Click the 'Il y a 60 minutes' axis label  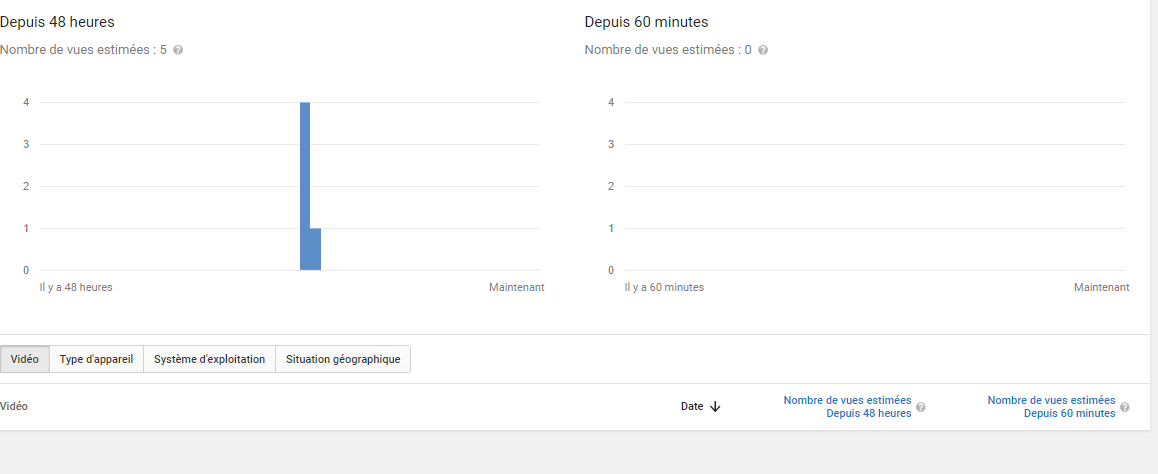pos(664,287)
